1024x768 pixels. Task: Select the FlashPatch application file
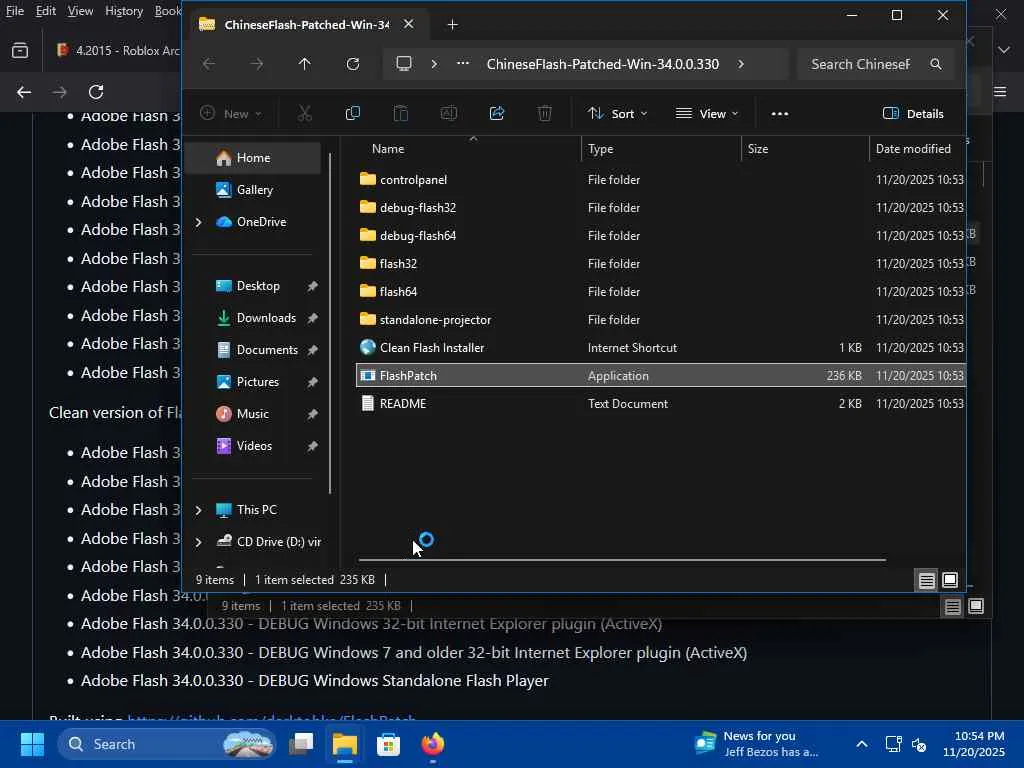(x=661, y=376)
